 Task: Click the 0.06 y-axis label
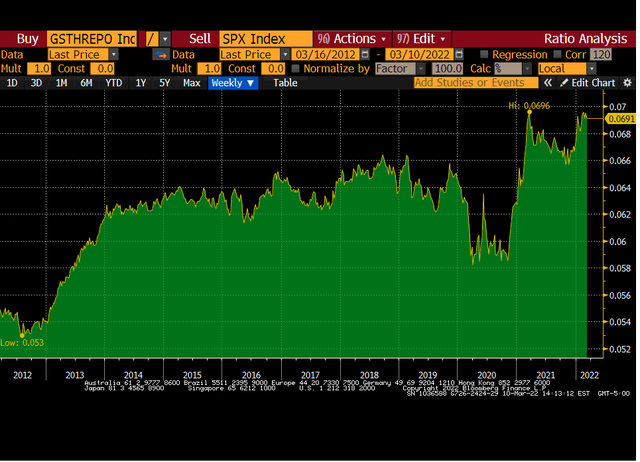[618, 241]
